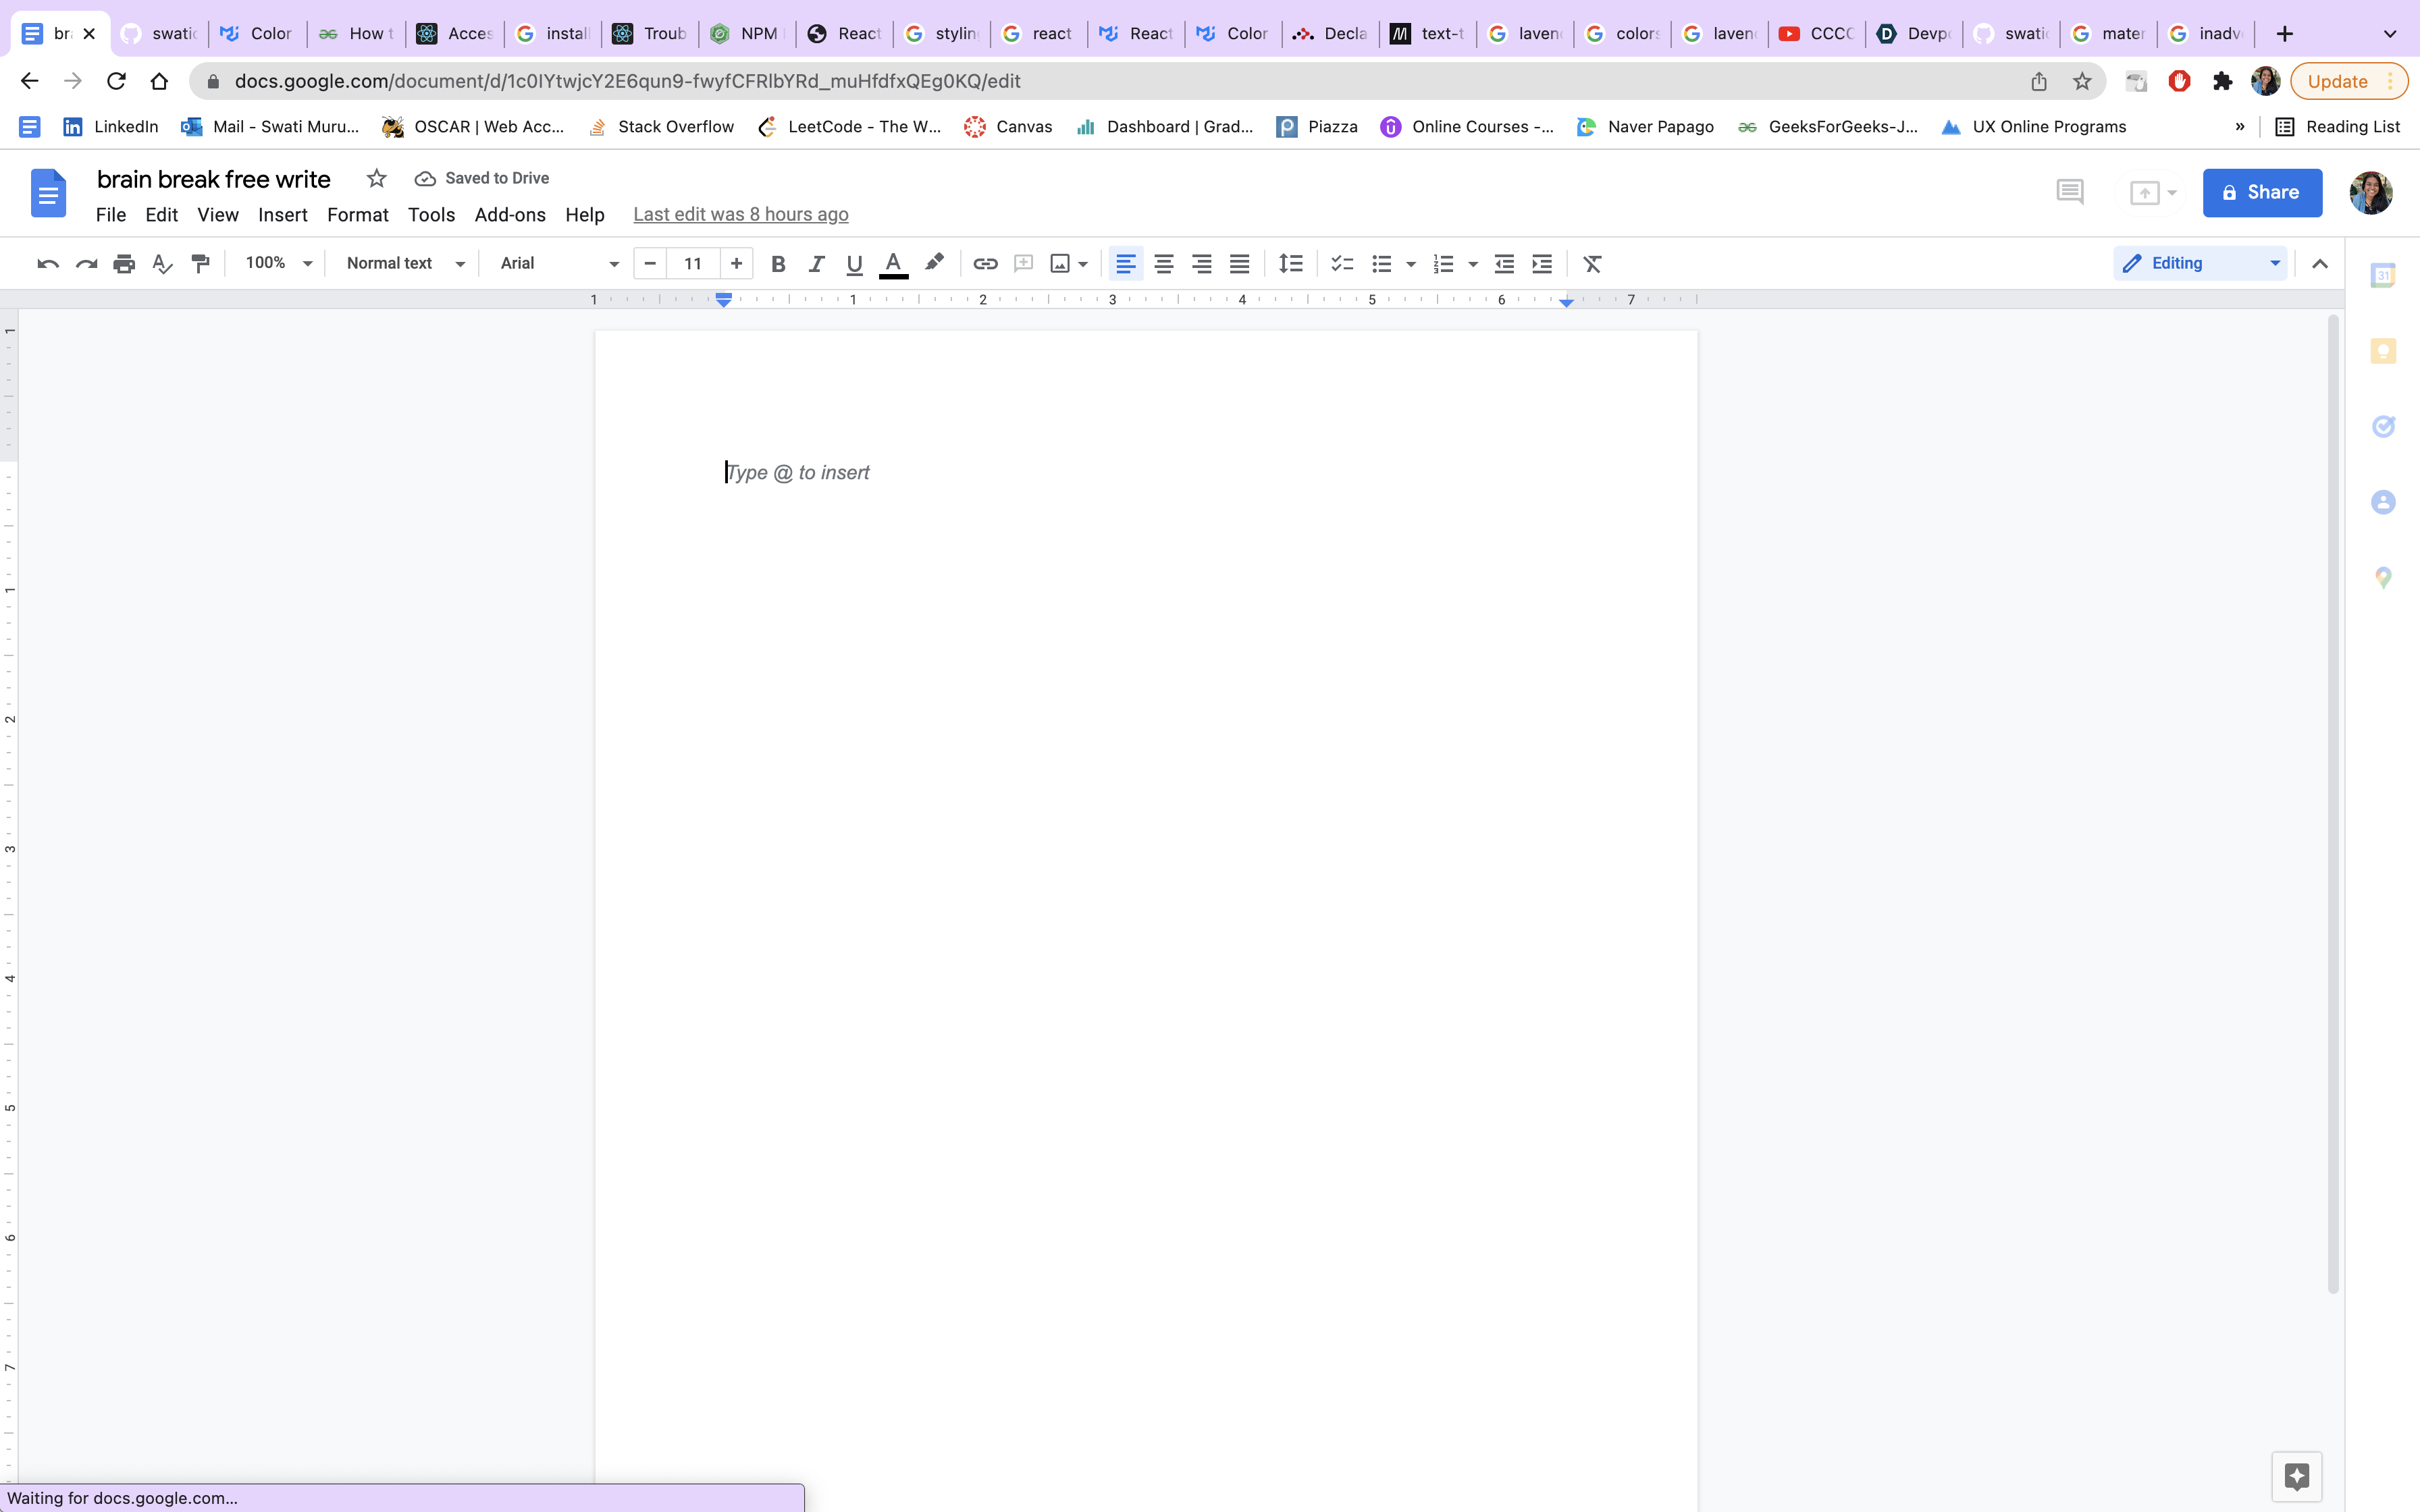Click the Insert link icon
Image resolution: width=2420 pixels, height=1512 pixels.
(x=985, y=264)
